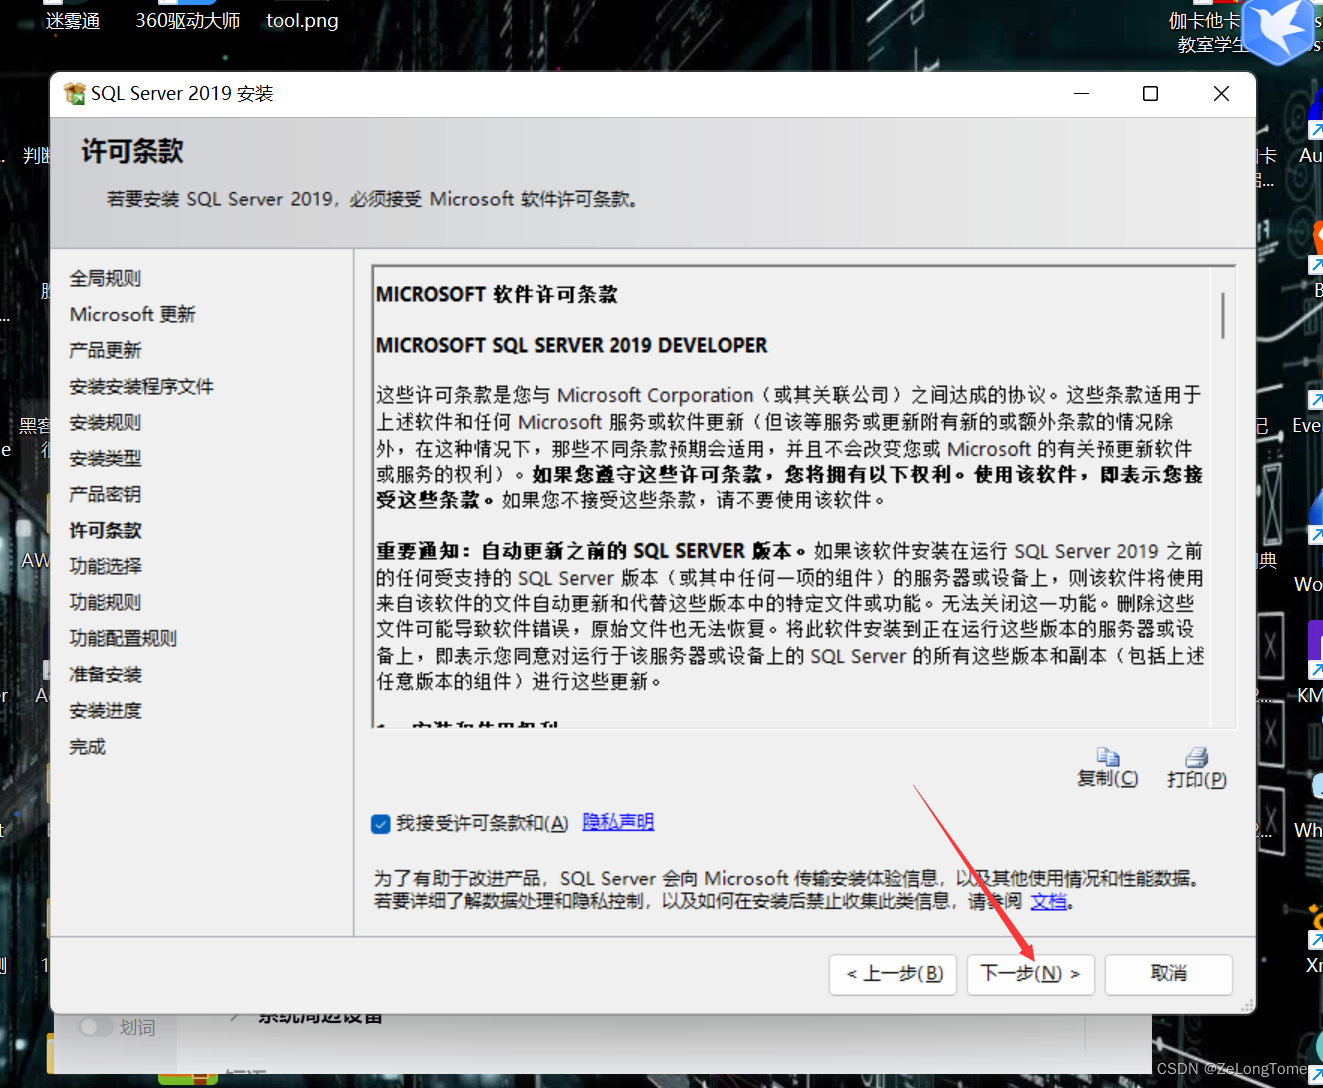This screenshot has width=1323, height=1088.
Task: Select the 功能配置规则 step
Action: (123, 639)
